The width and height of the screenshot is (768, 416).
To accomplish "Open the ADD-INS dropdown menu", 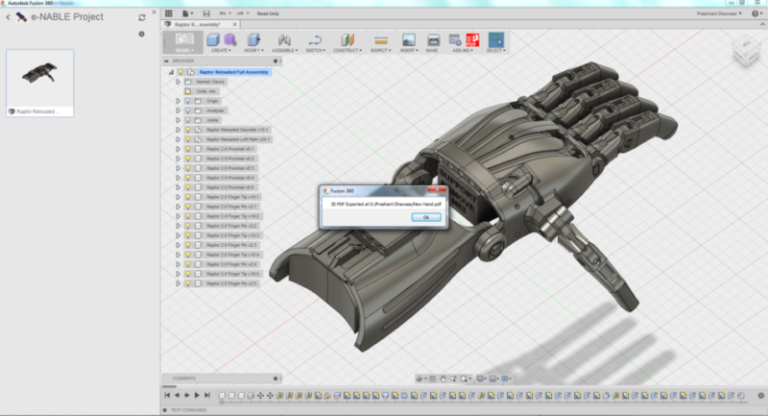I will coord(462,50).
